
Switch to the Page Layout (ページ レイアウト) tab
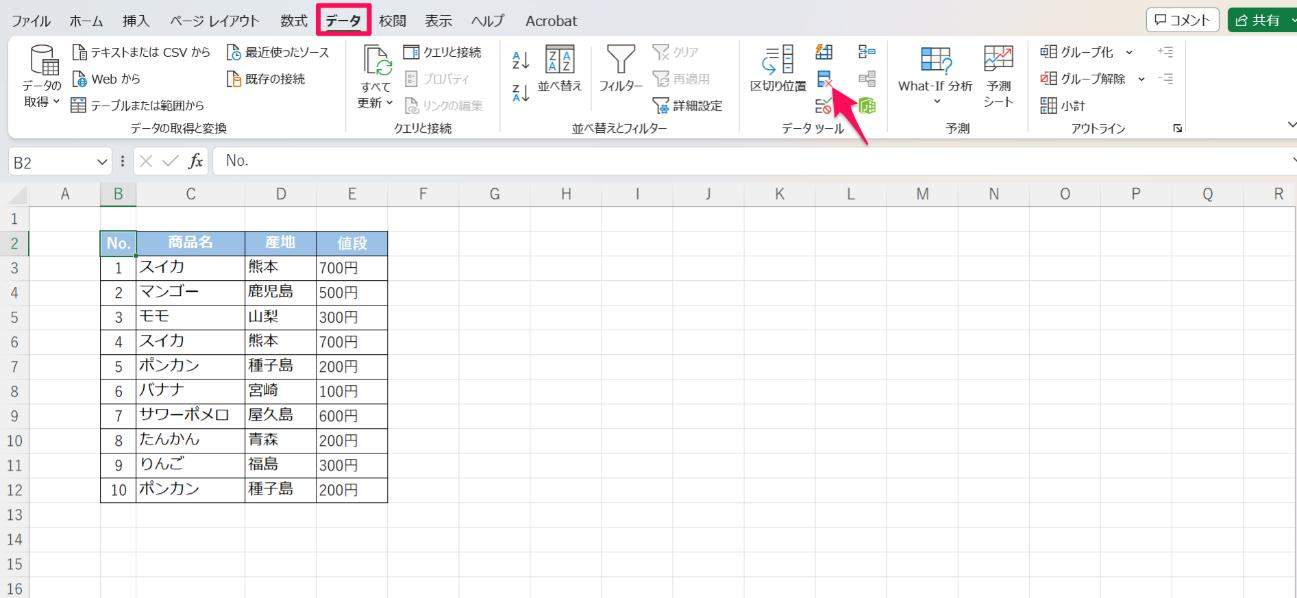click(214, 20)
